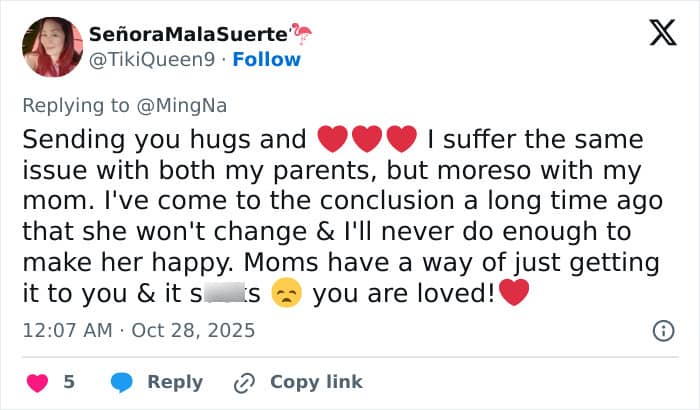The height and width of the screenshot is (410, 700).
Task: Click the single red heart ending the tweet
Action: pos(513,295)
